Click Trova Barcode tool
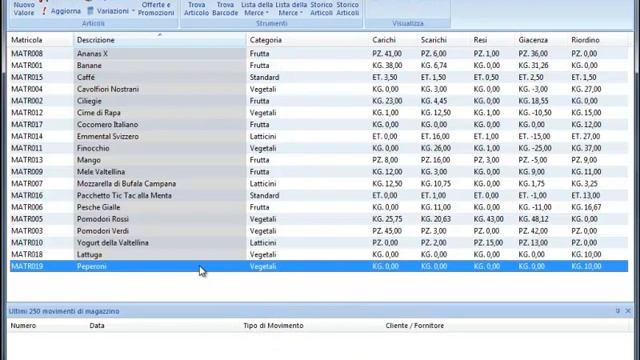Image resolution: width=640 pixels, height=360 pixels. pyautogui.click(x=225, y=9)
